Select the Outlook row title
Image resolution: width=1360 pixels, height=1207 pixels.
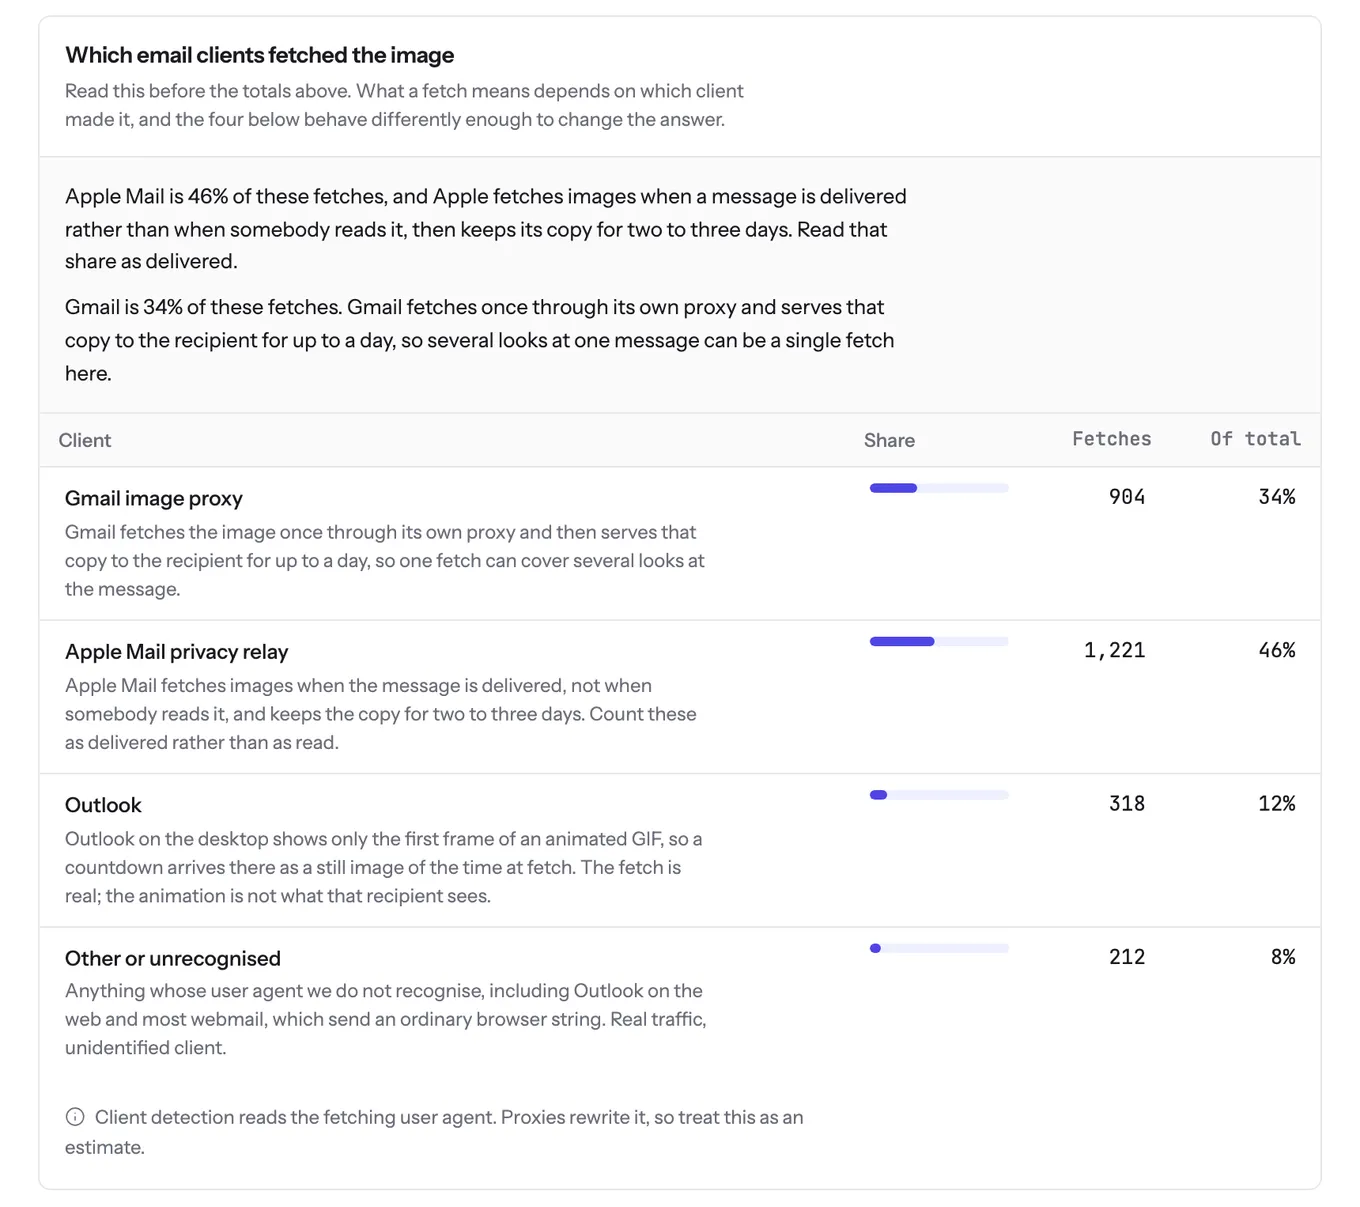coord(103,805)
